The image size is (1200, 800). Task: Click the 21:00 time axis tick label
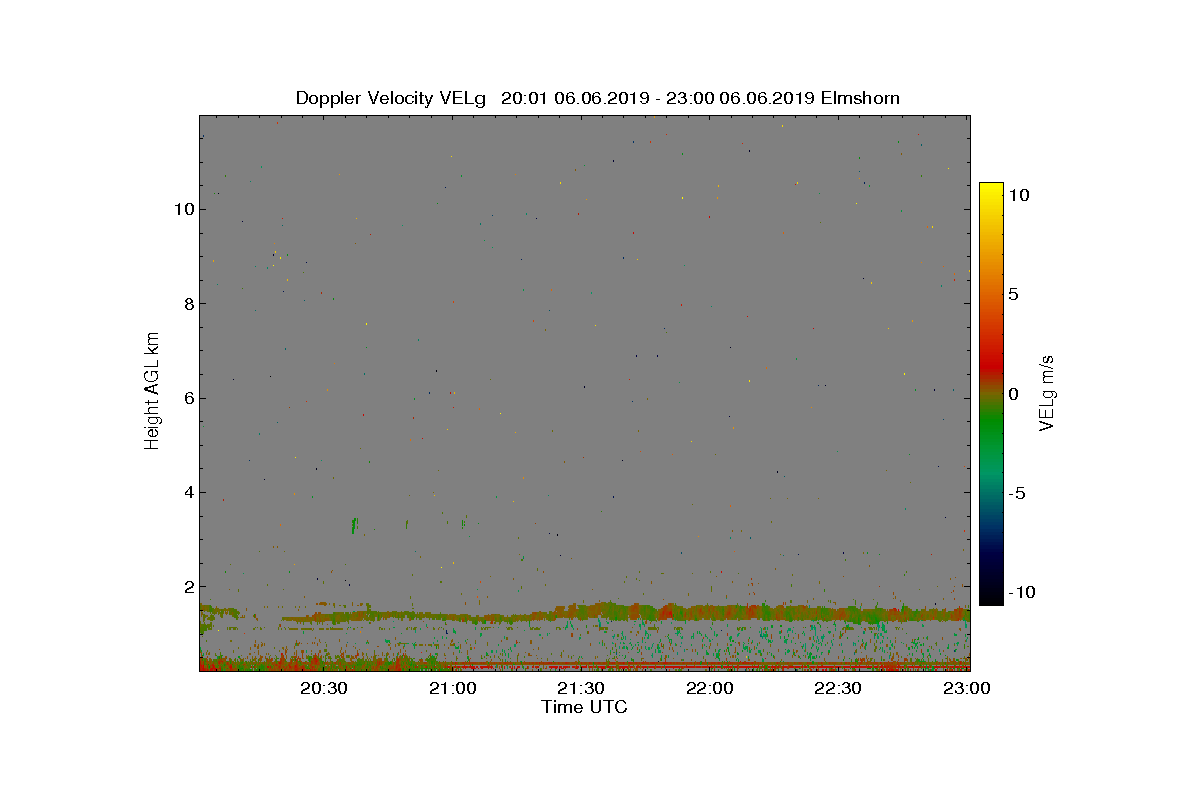(x=453, y=688)
